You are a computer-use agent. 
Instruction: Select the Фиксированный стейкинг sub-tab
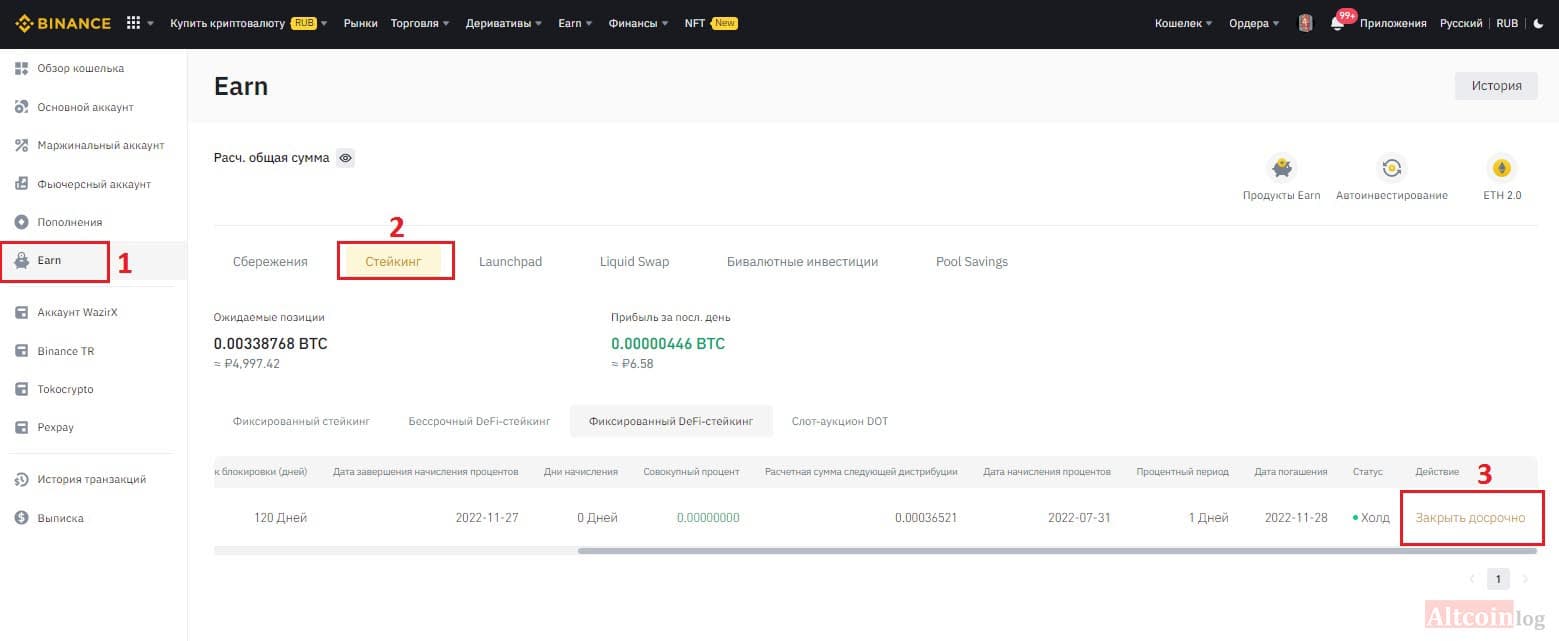tap(301, 421)
